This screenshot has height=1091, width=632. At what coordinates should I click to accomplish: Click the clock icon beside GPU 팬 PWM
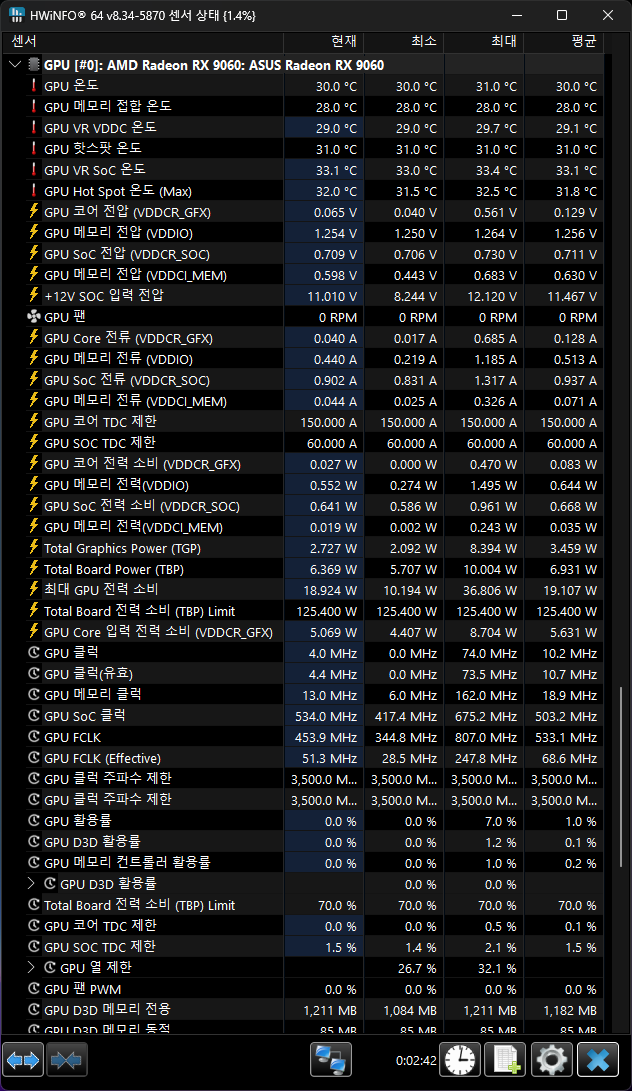33,989
